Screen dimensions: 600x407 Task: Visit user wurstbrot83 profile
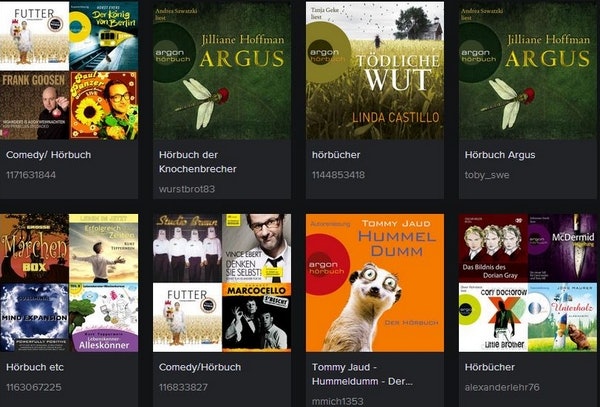tap(187, 189)
